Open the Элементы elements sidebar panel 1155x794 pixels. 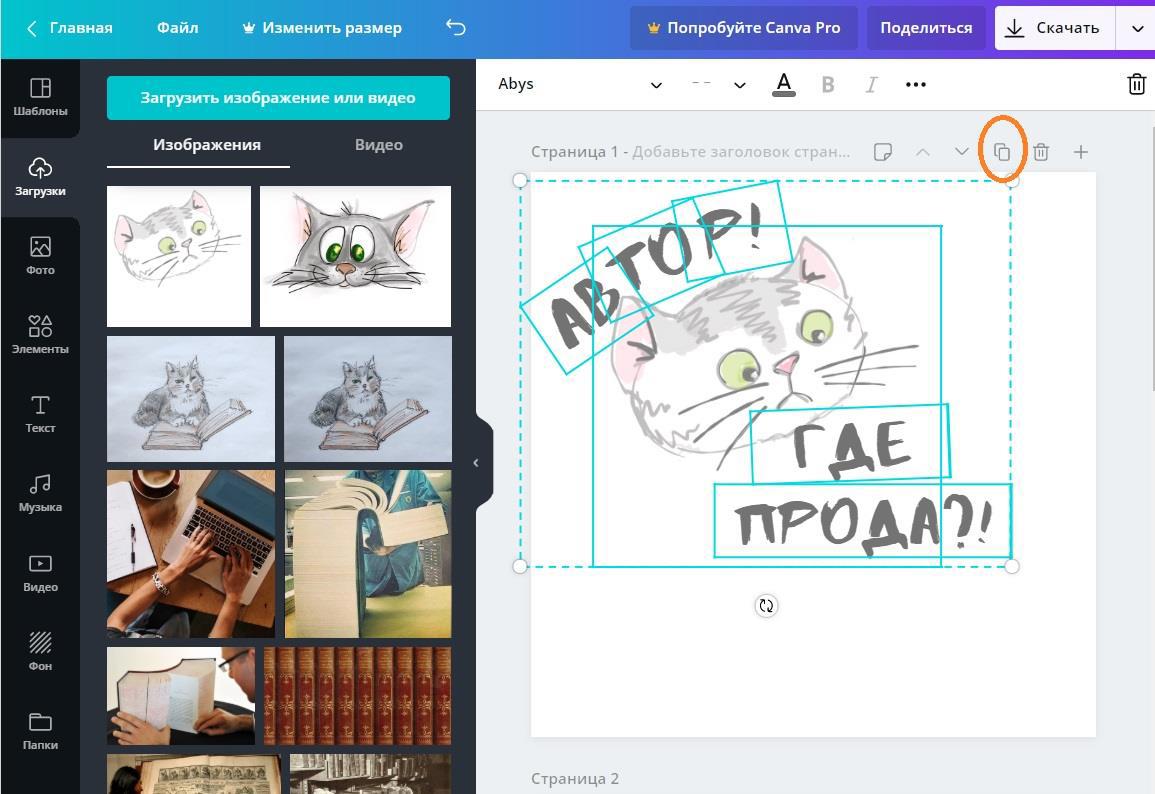coord(40,335)
